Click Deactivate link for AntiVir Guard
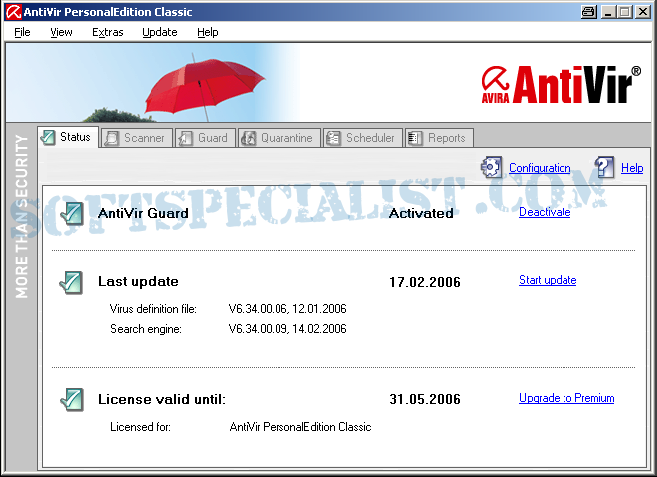657x477 pixels. tap(544, 212)
